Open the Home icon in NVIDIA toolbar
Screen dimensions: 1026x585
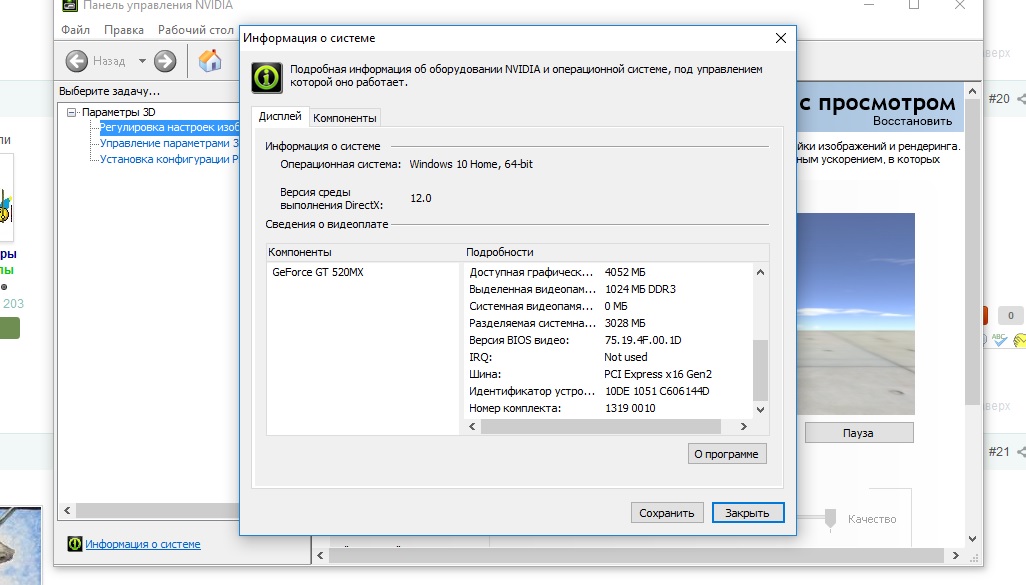210,61
